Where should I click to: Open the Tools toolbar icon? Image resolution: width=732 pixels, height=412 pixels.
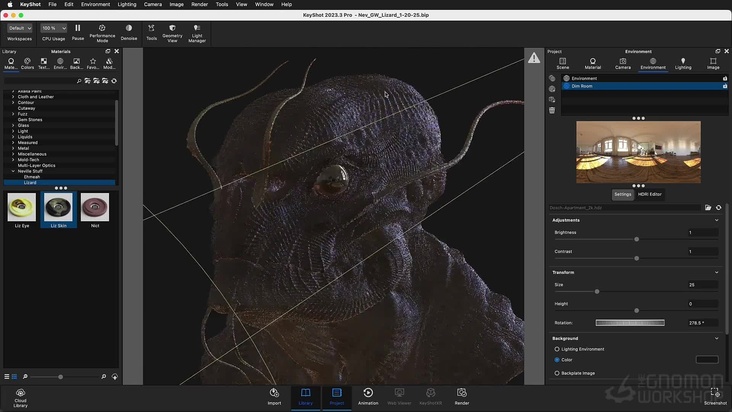[x=151, y=32]
